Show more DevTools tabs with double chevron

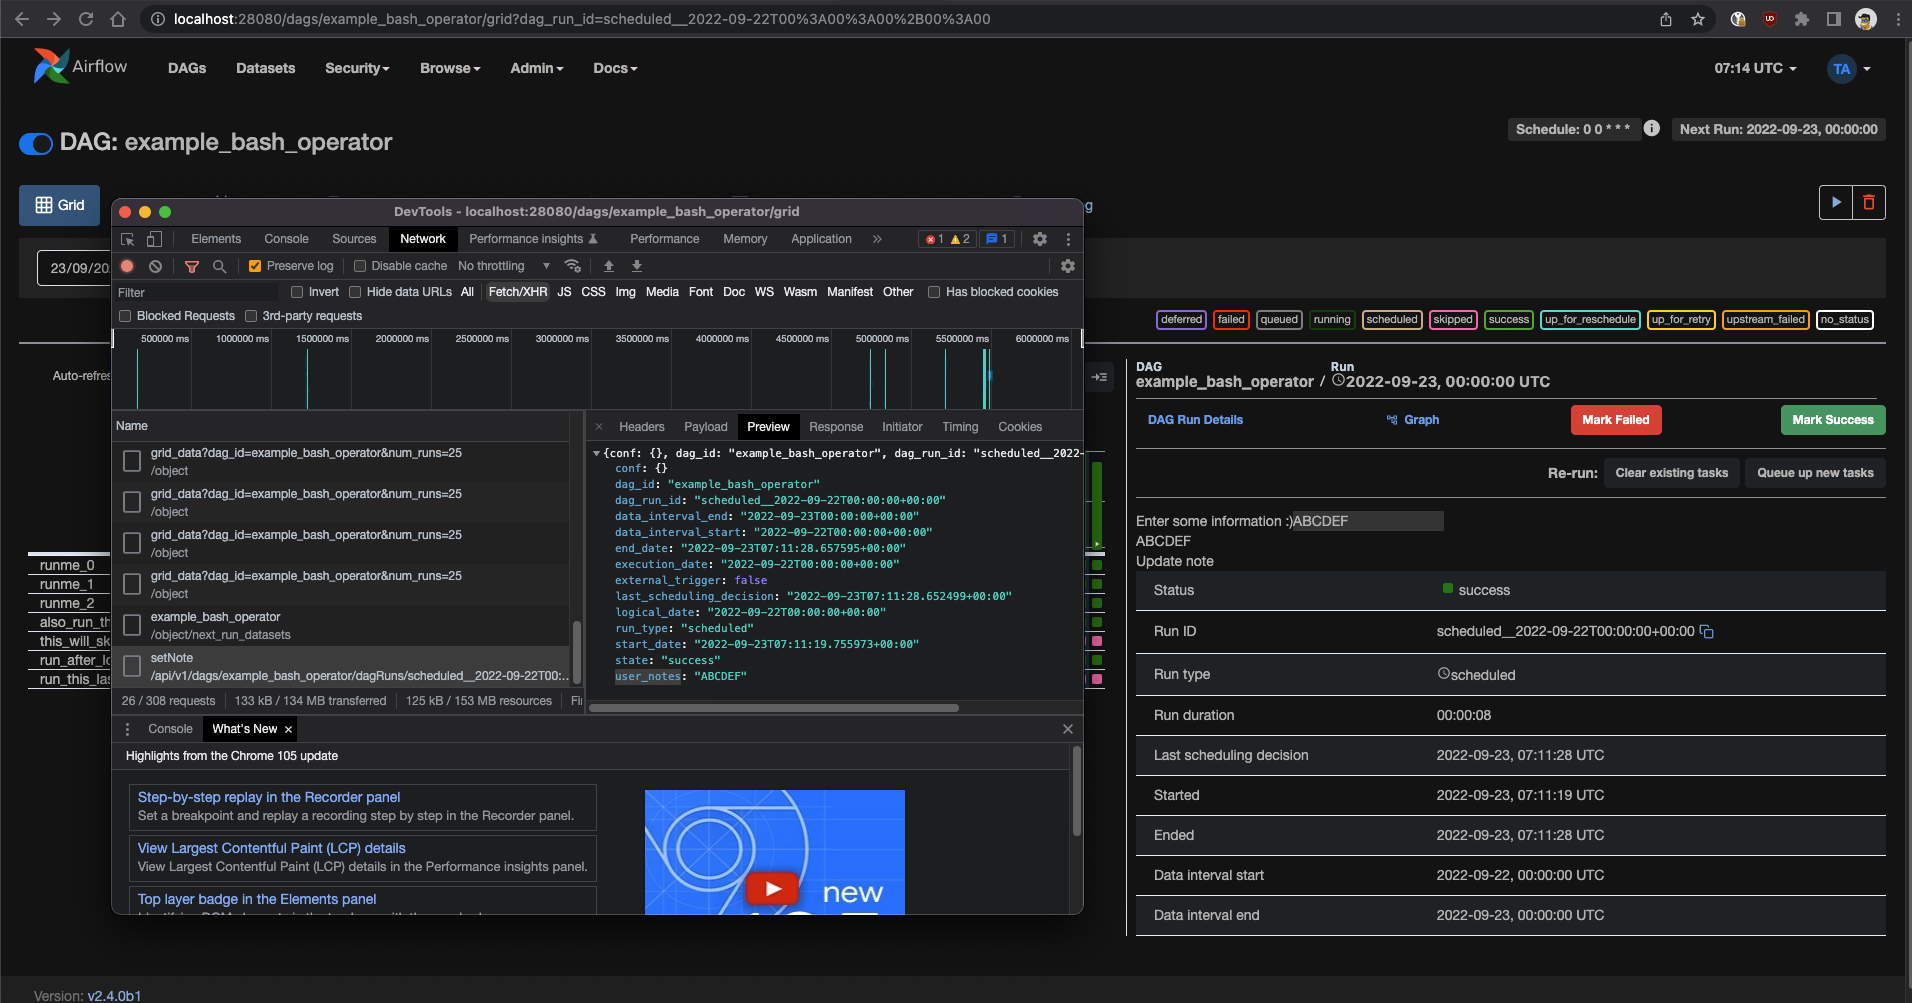point(877,239)
